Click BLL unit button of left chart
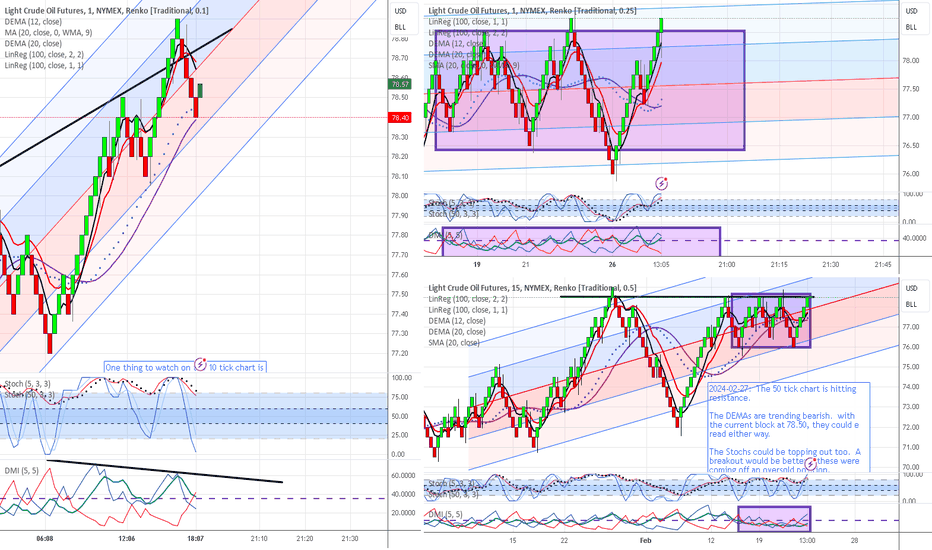The height and width of the screenshot is (550, 932). pyautogui.click(x=401, y=27)
